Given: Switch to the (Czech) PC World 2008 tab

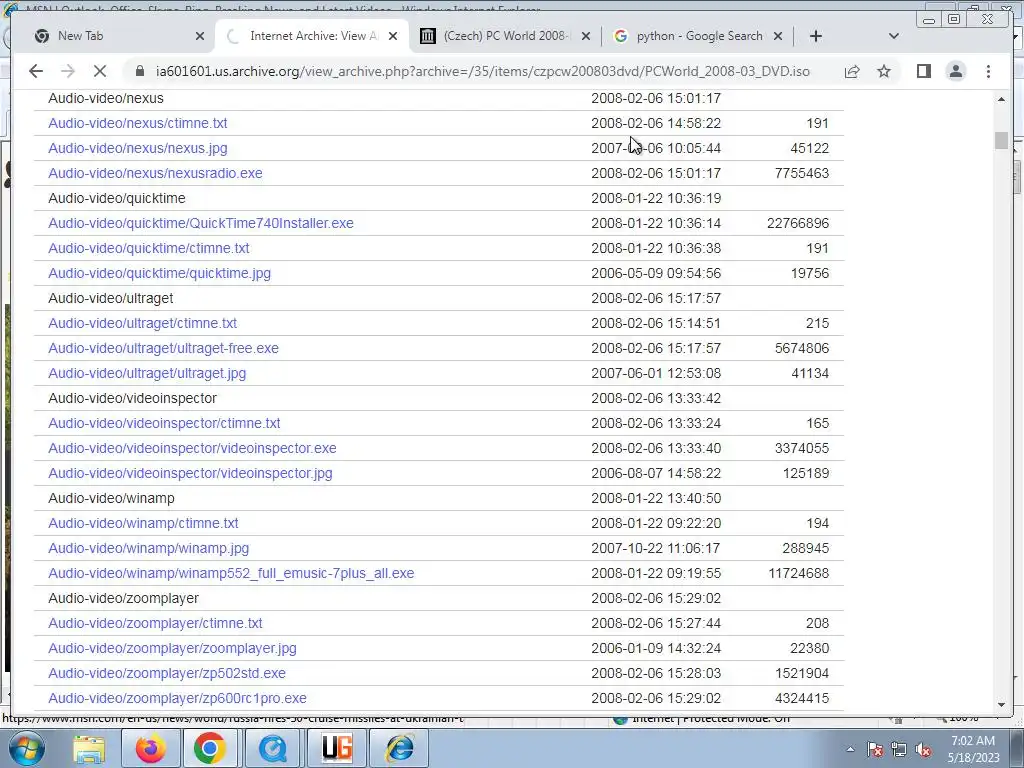Looking at the screenshot, I should coord(504,36).
